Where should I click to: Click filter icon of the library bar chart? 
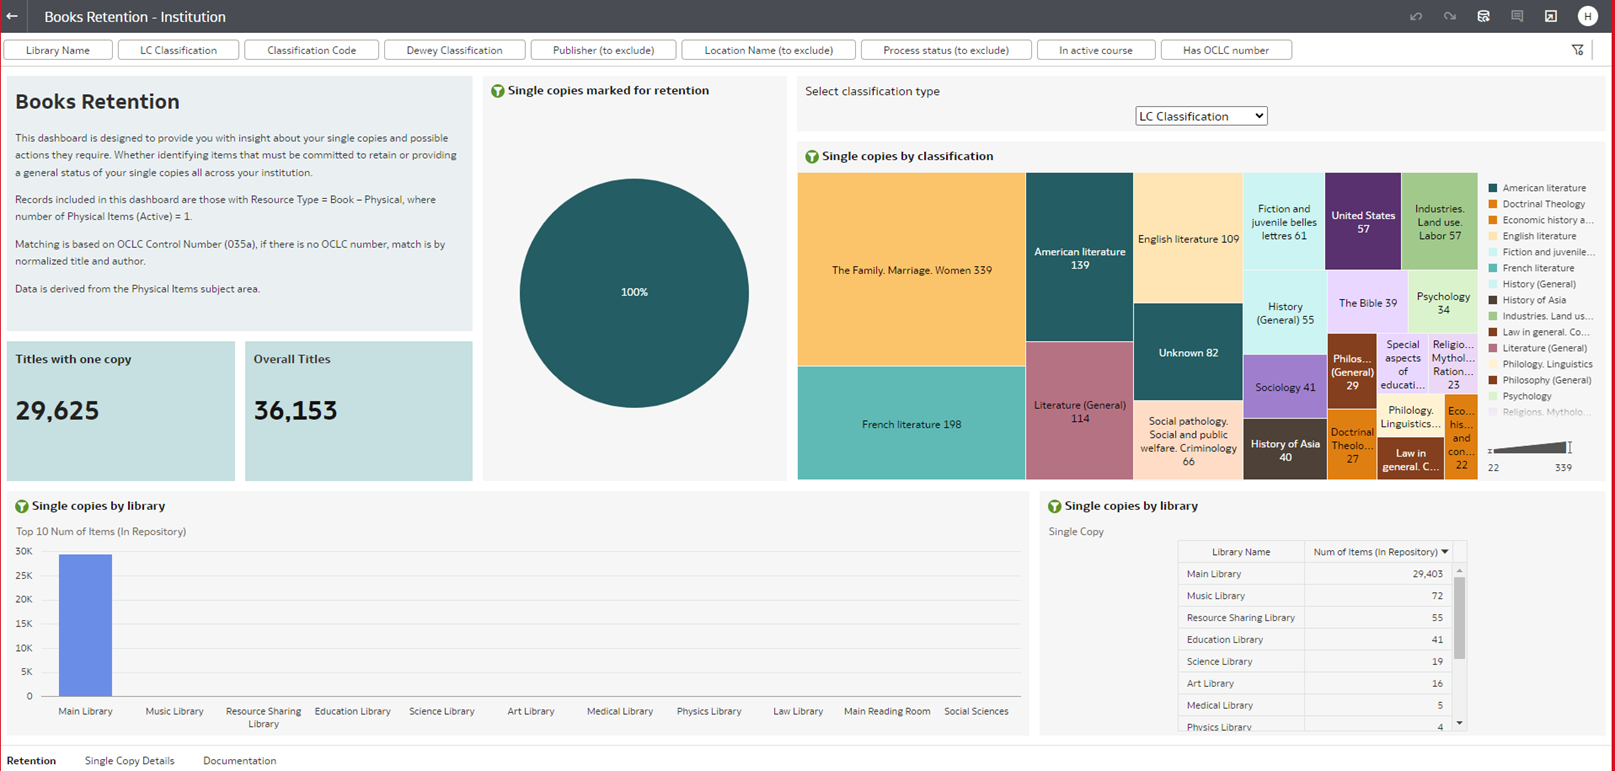point(22,507)
